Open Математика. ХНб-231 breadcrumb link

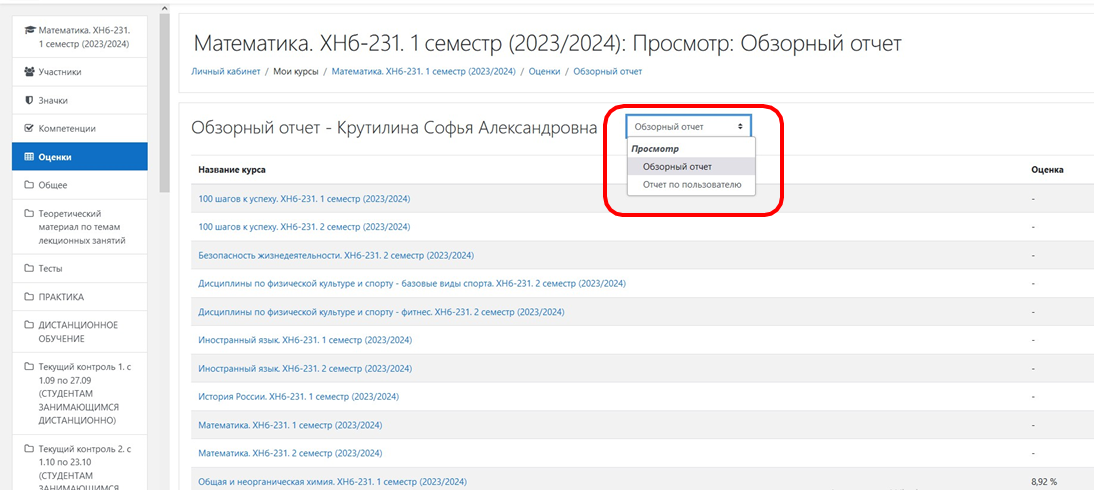[x=424, y=71]
